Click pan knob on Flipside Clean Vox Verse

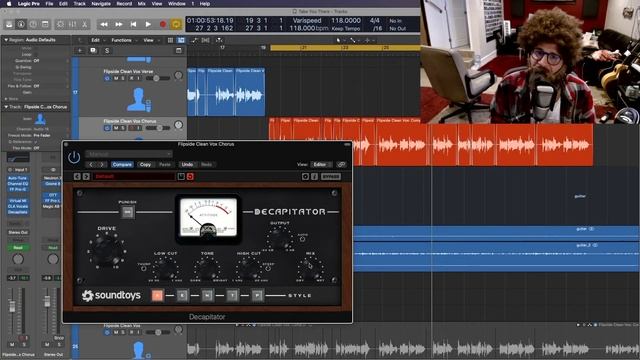pyautogui.click(x=178, y=75)
